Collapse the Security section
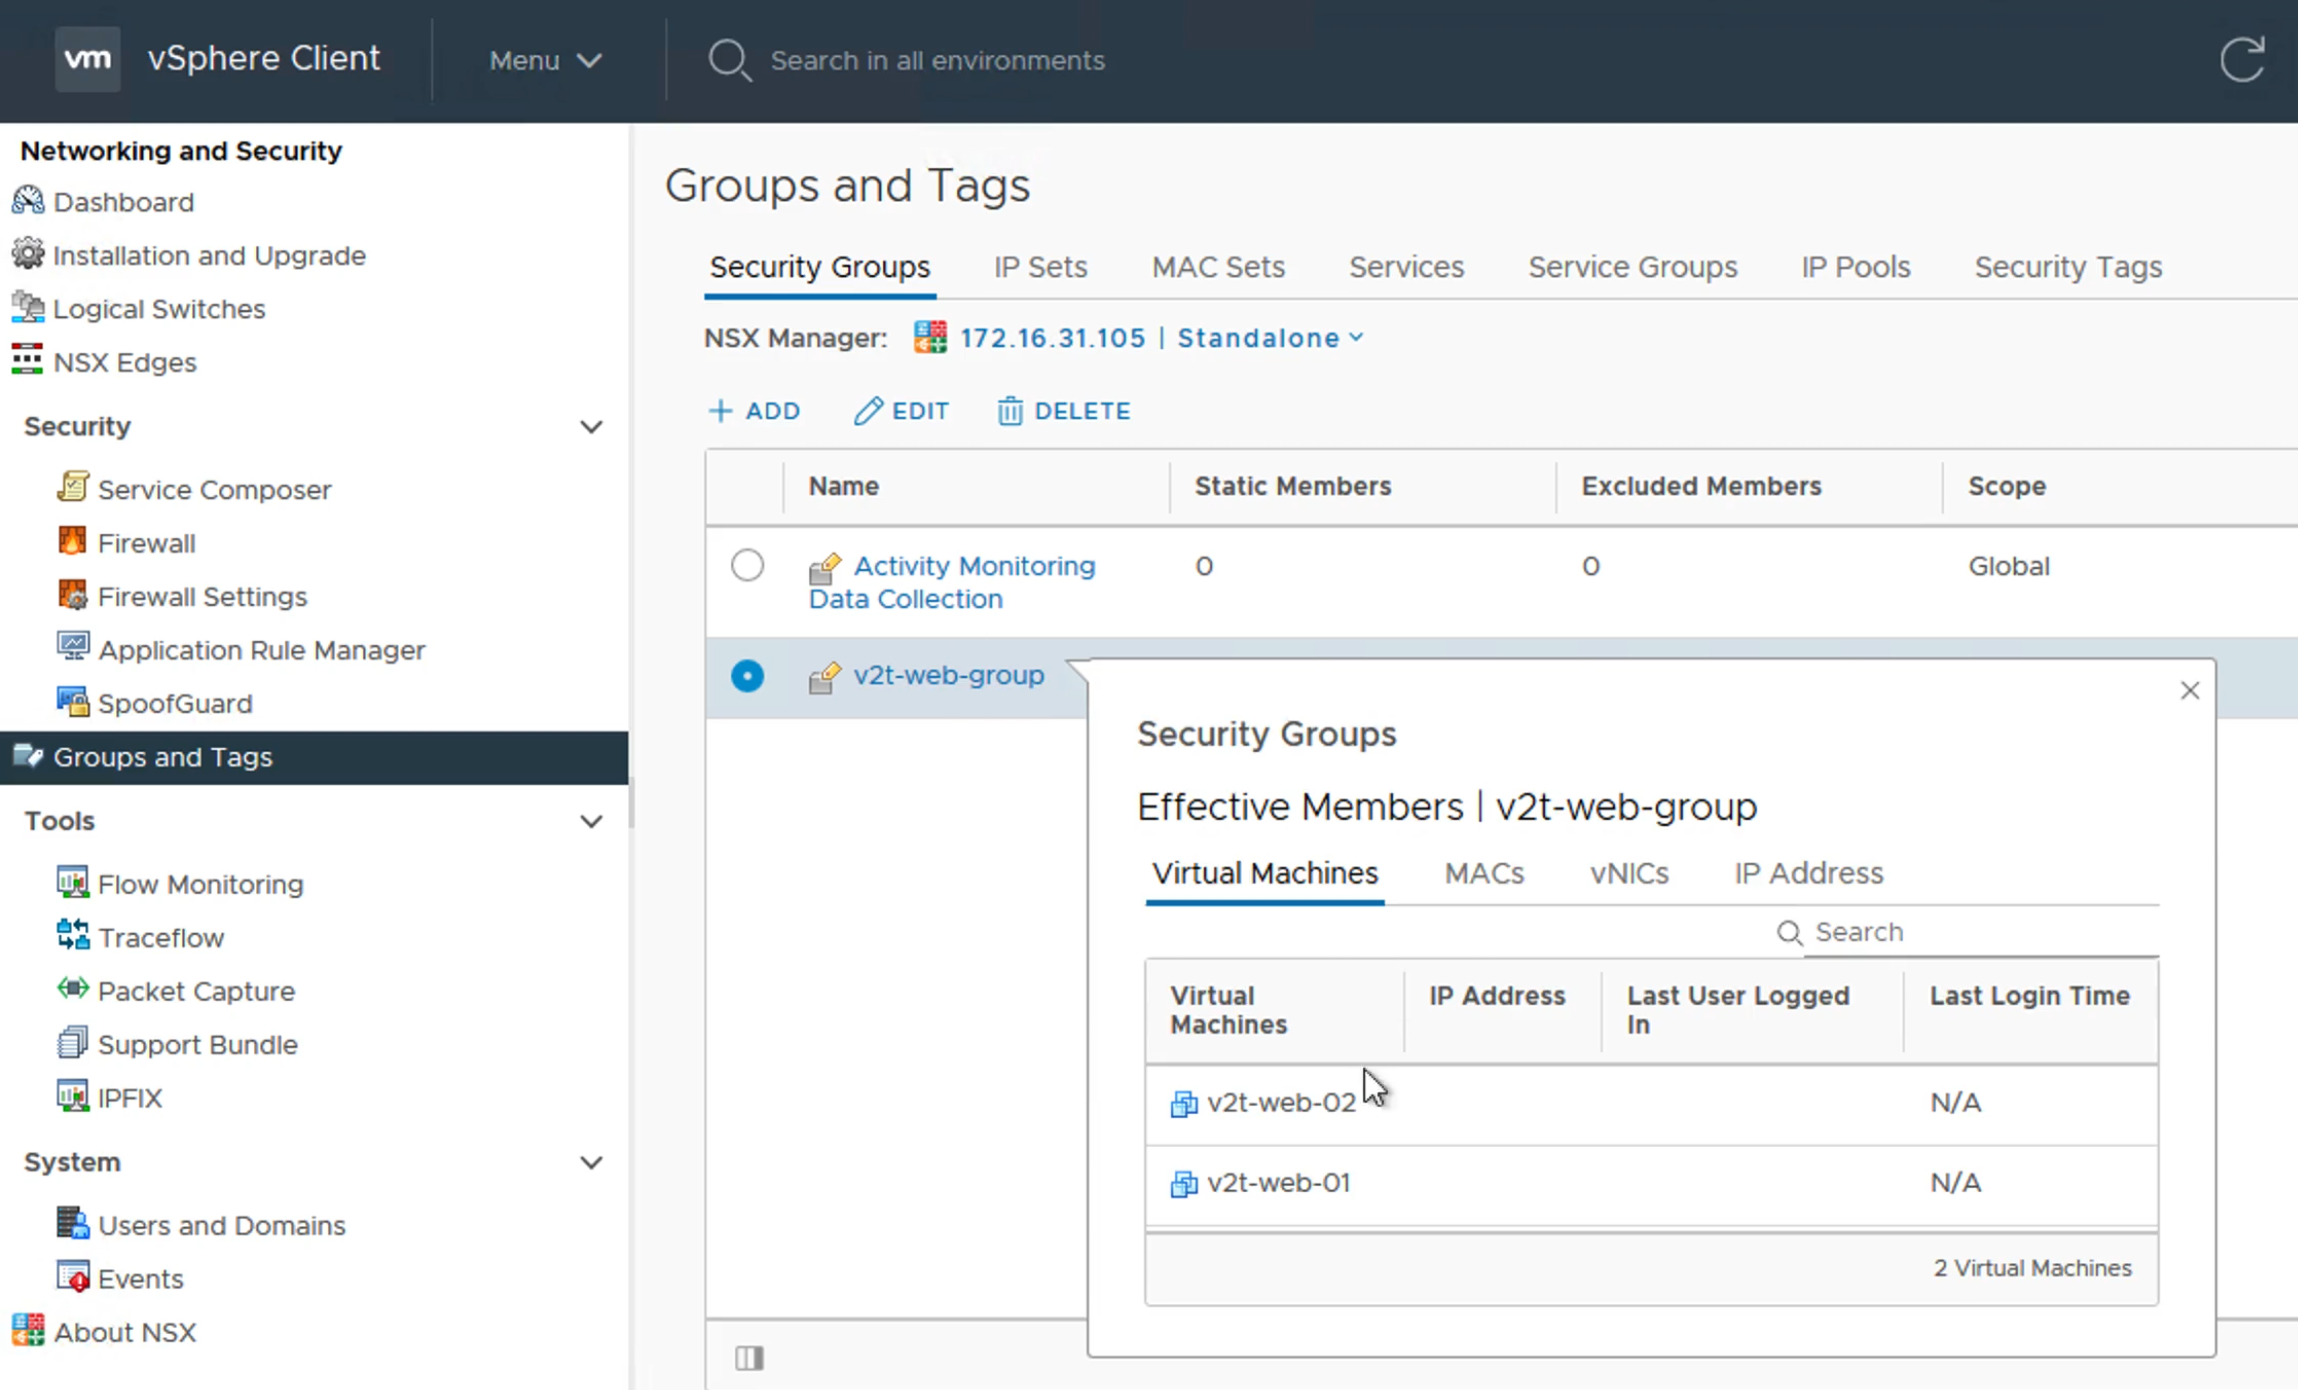Viewport: 2298px width, 1390px height. pyautogui.click(x=592, y=427)
